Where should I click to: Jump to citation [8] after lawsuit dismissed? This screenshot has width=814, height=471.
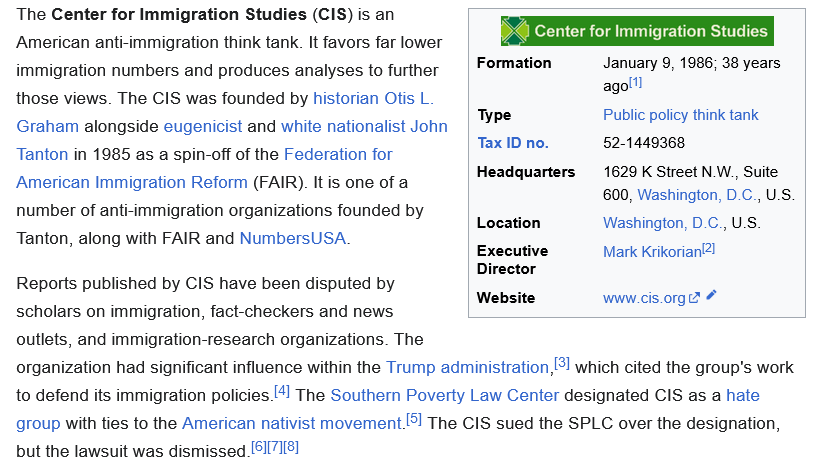click(291, 447)
